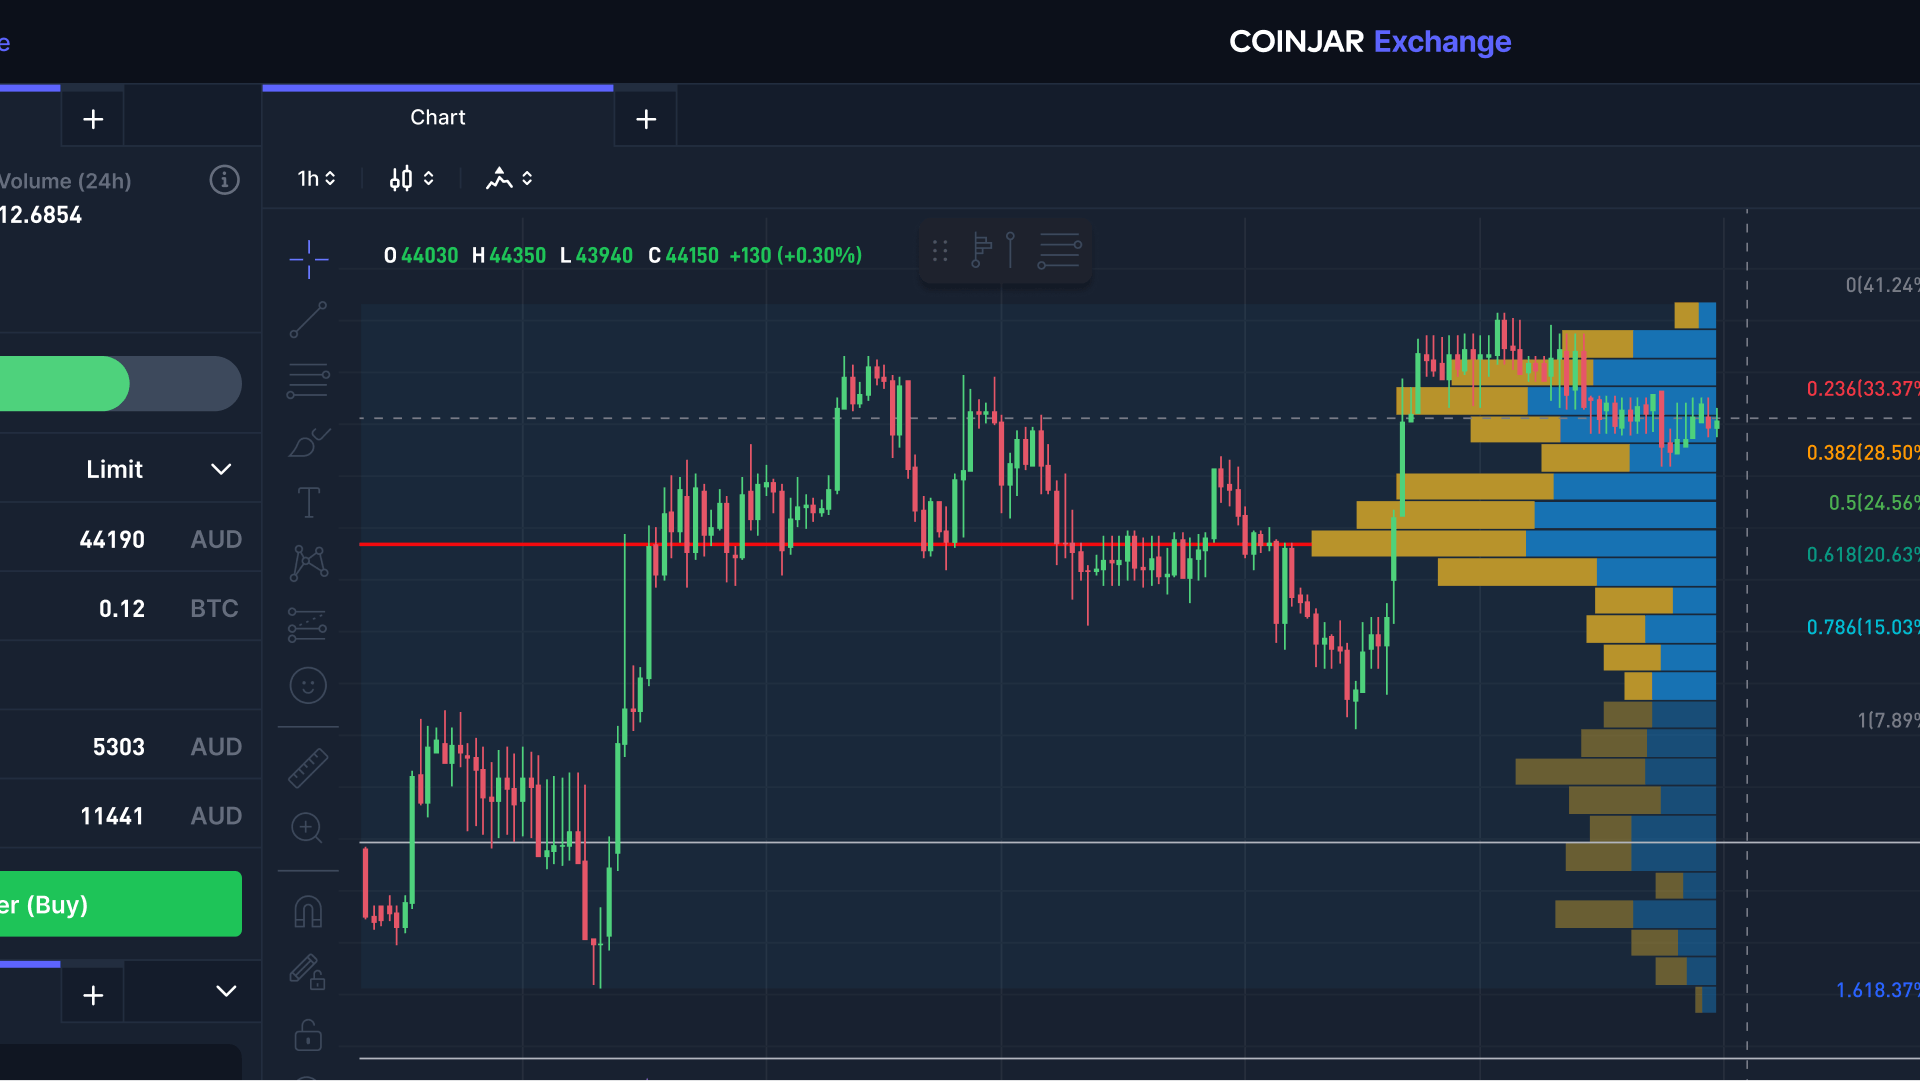Open the 1h timeframe selector

(x=314, y=178)
